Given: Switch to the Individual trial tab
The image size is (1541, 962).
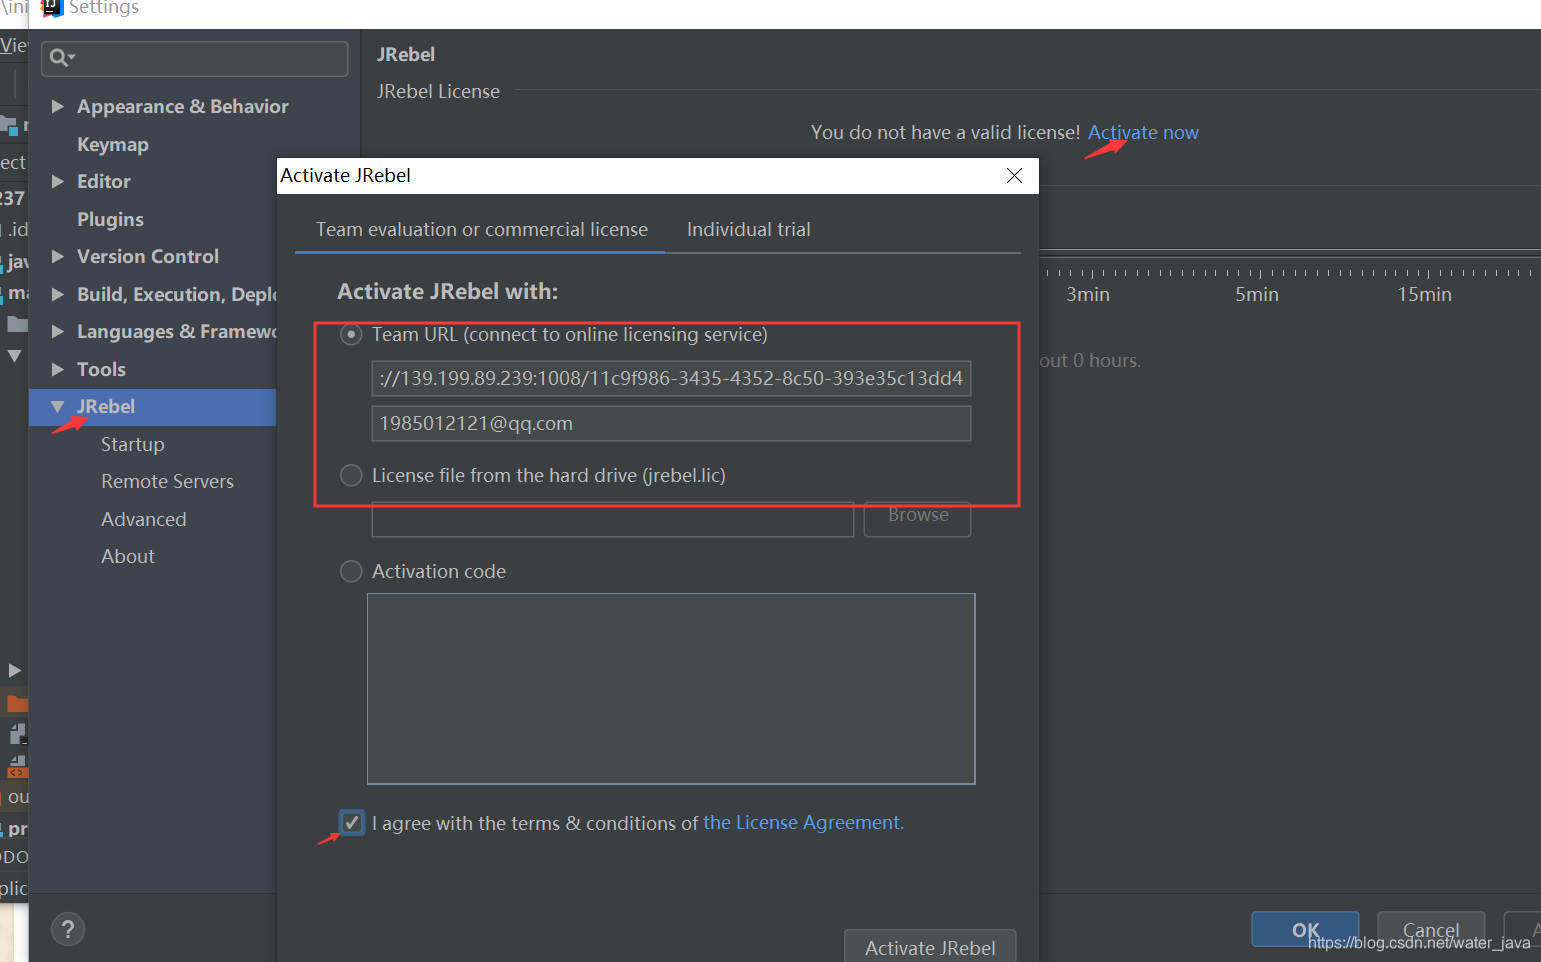Looking at the screenshot, I should click(748, 230).
